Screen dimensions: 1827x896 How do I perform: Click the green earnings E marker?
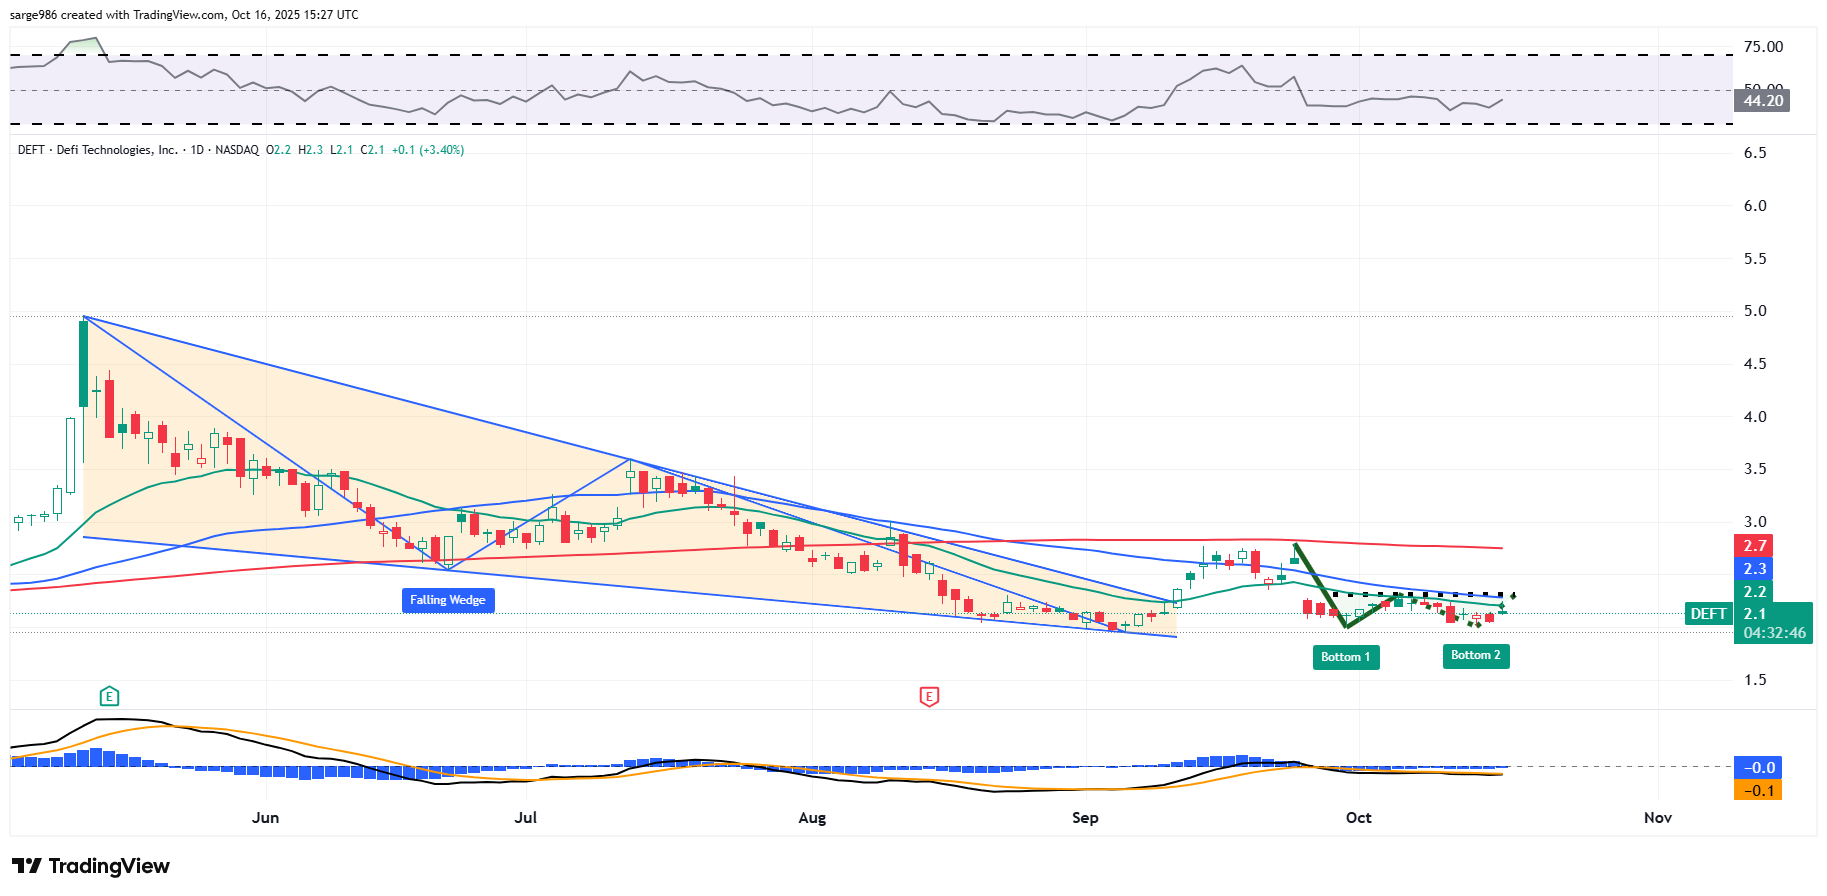click(109, 696)
